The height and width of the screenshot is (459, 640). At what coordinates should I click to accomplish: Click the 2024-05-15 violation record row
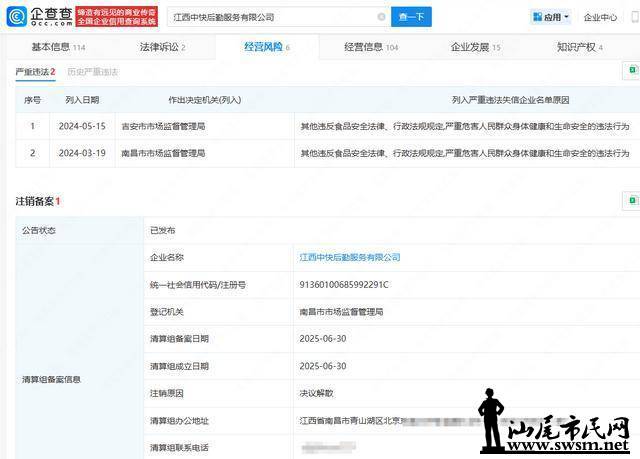click(320, 126)
